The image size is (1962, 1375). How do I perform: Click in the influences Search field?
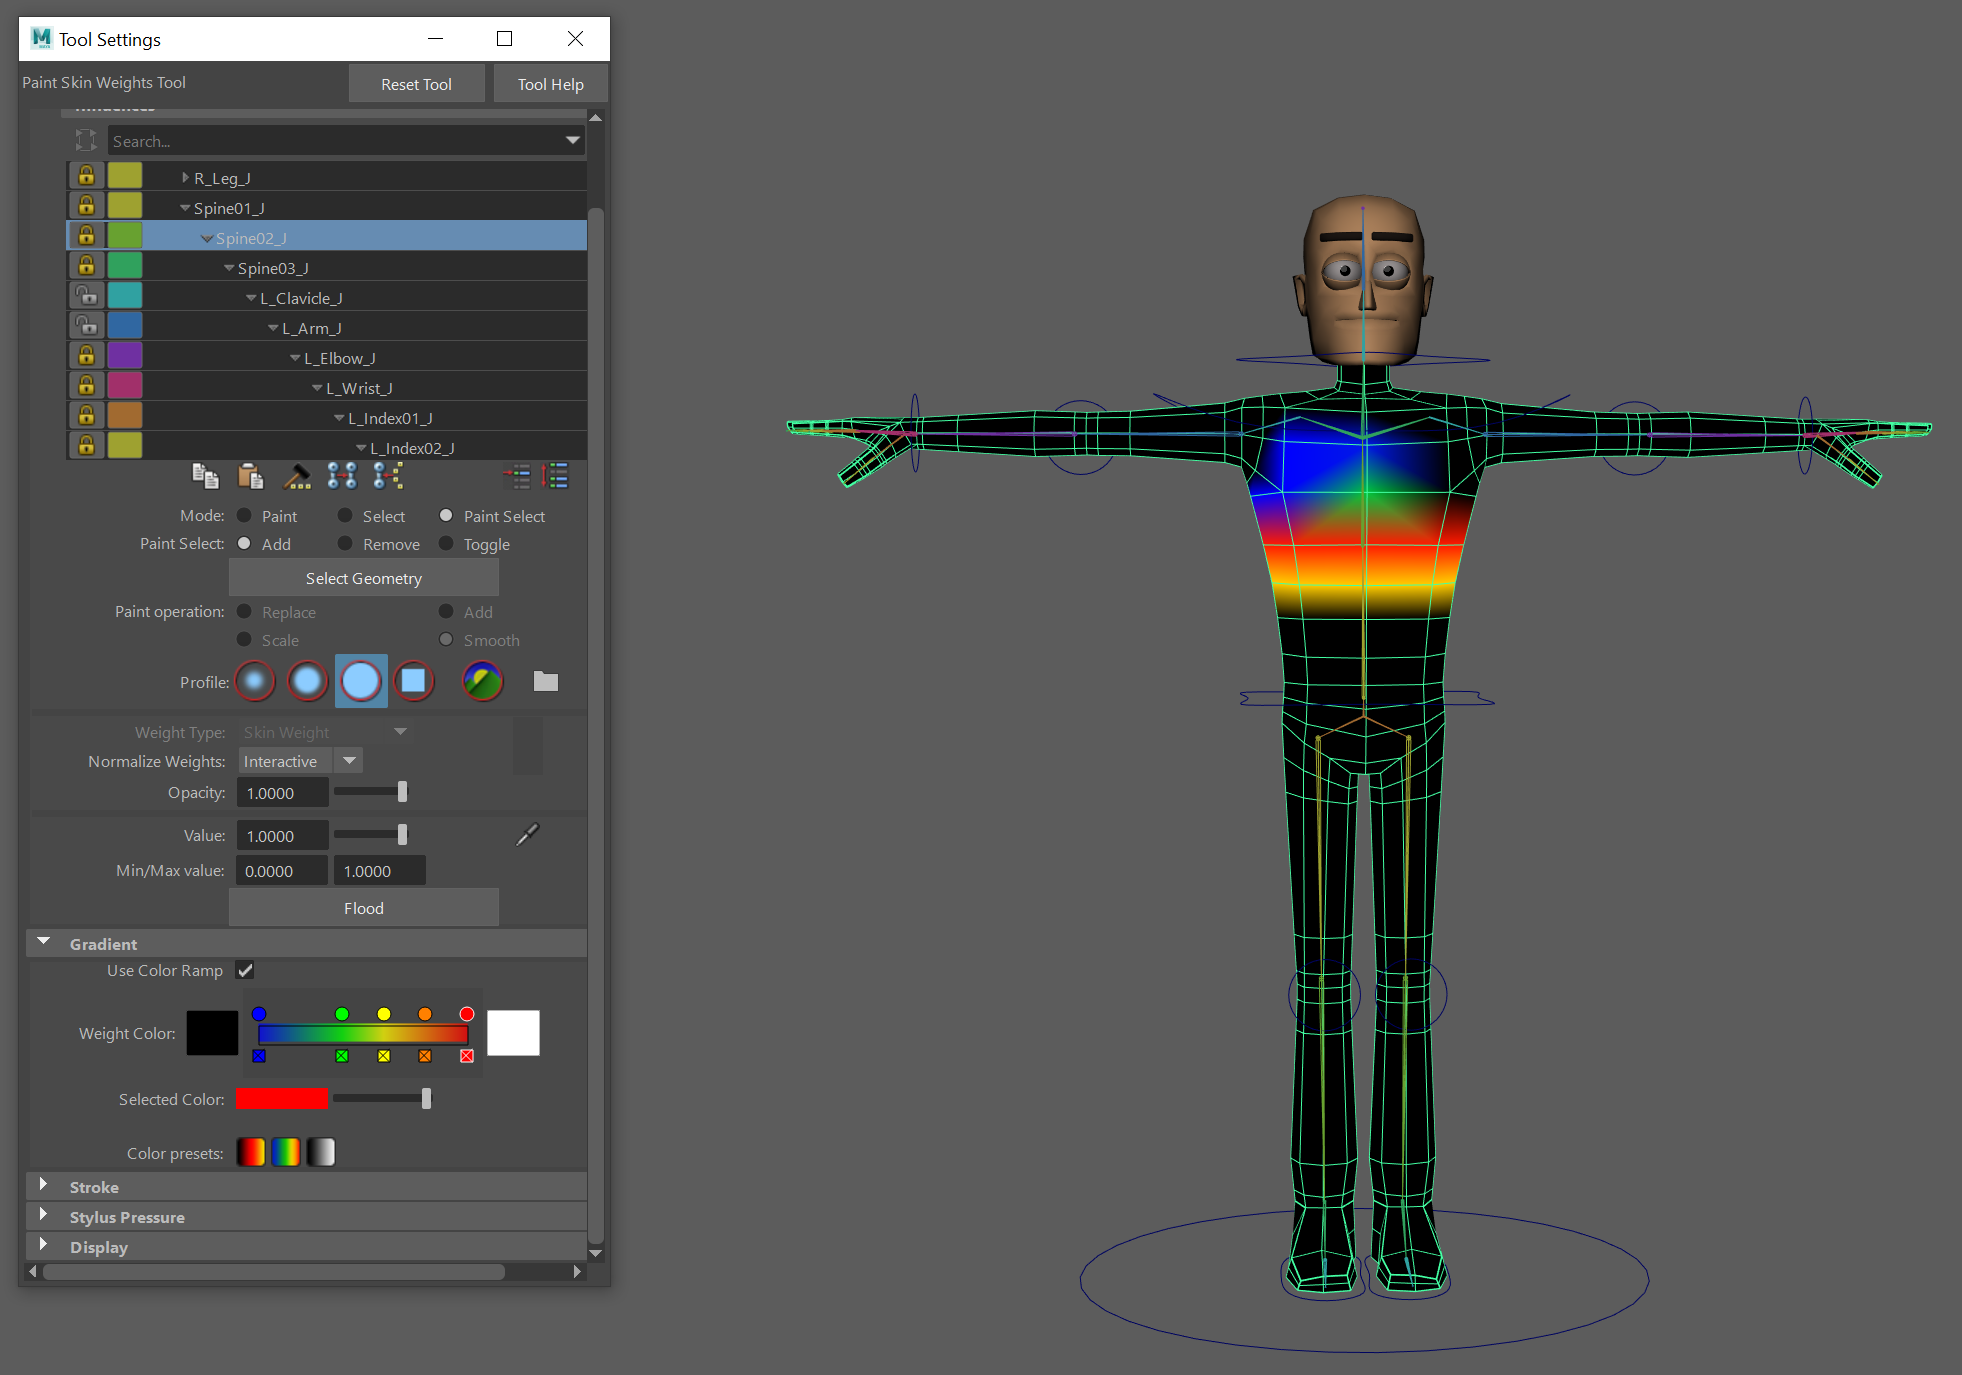[x=335, y=141]
